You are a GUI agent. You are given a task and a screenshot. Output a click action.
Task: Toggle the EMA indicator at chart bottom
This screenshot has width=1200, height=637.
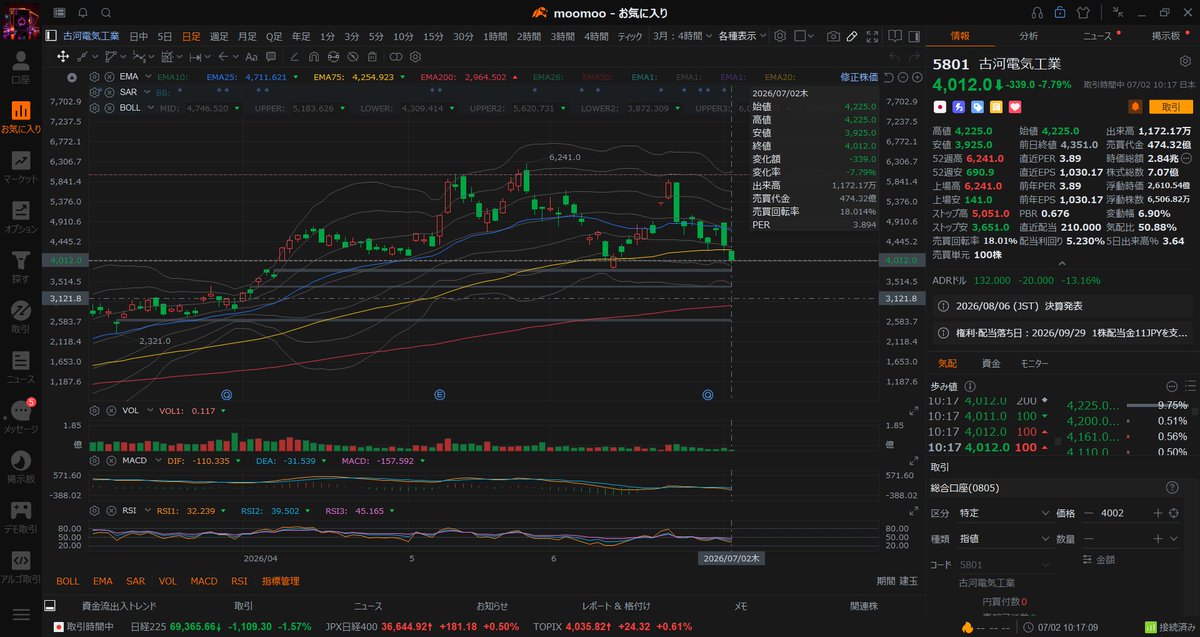pos(103,581)
